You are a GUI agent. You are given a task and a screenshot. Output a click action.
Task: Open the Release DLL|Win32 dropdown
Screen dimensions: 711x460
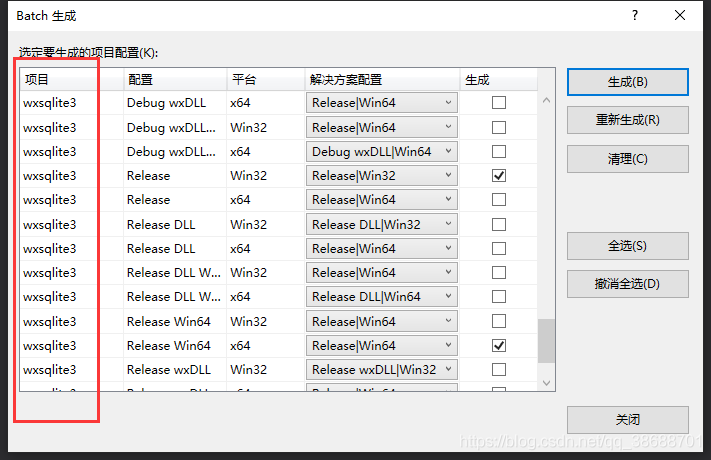pyautogui.click(x=382, y=225)
